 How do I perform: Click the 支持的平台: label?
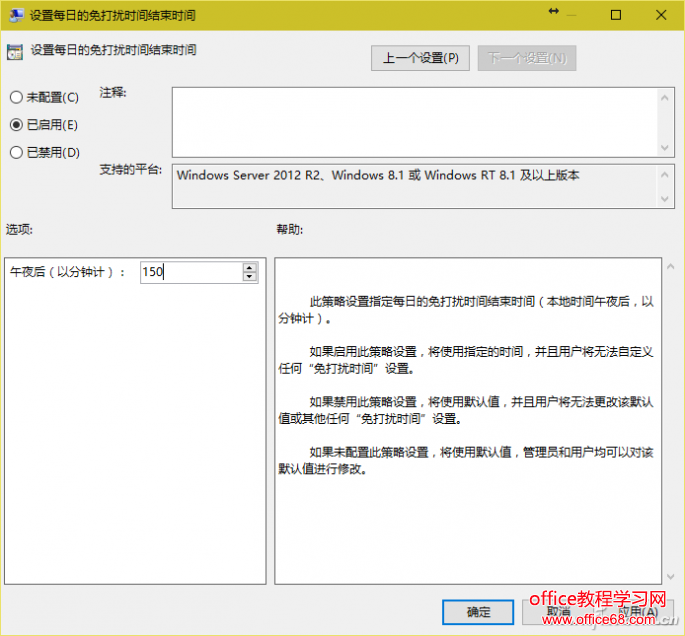point(131,169)
